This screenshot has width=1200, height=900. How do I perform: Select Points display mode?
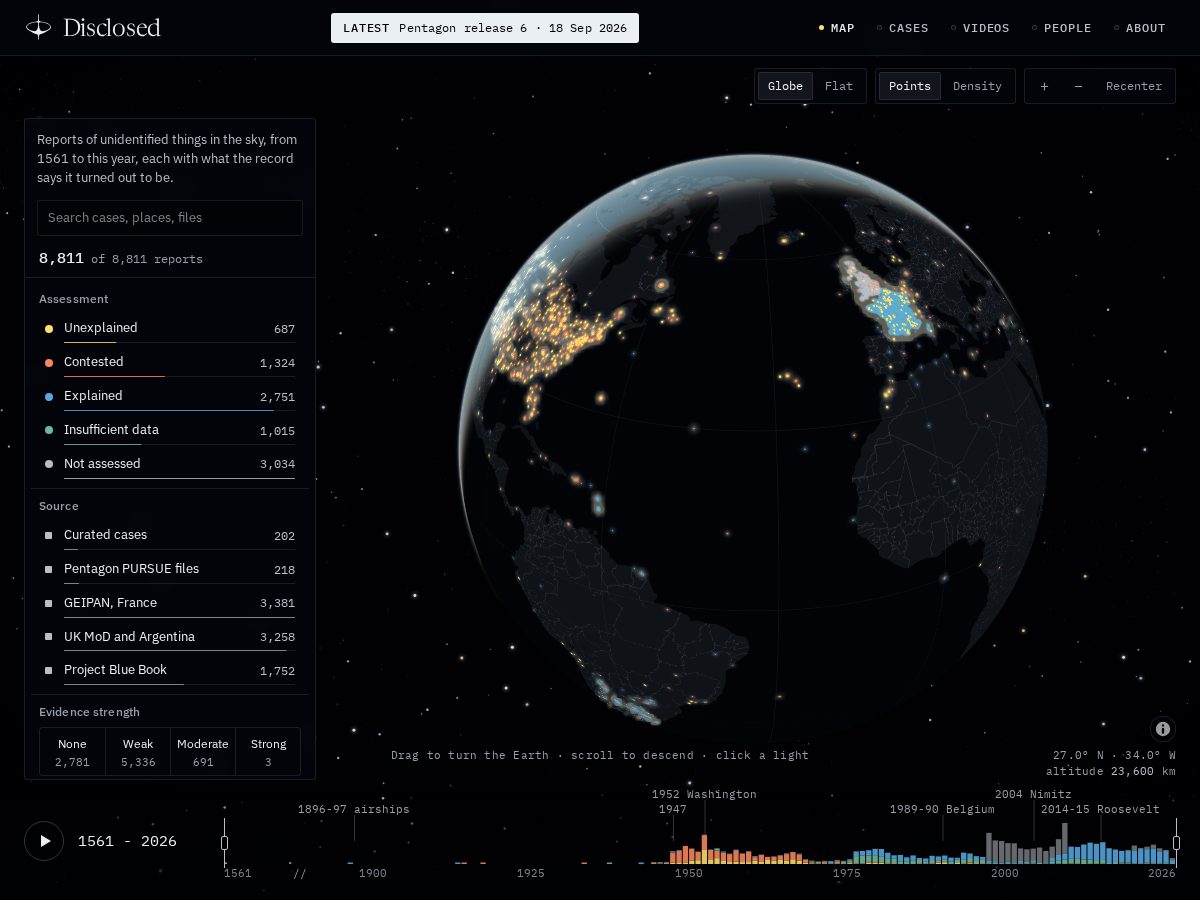click(910, 86)
